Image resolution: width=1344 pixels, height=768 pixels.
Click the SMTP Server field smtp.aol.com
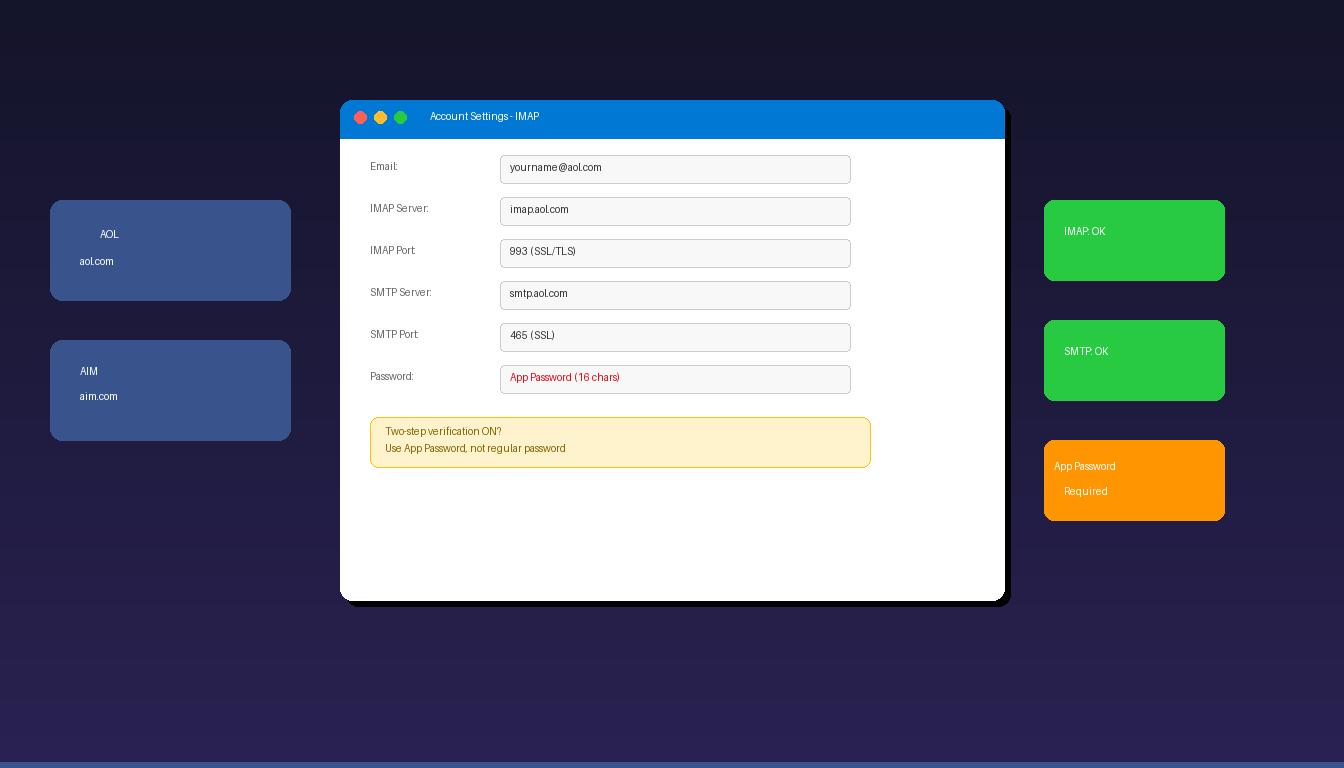pos(675,295)
